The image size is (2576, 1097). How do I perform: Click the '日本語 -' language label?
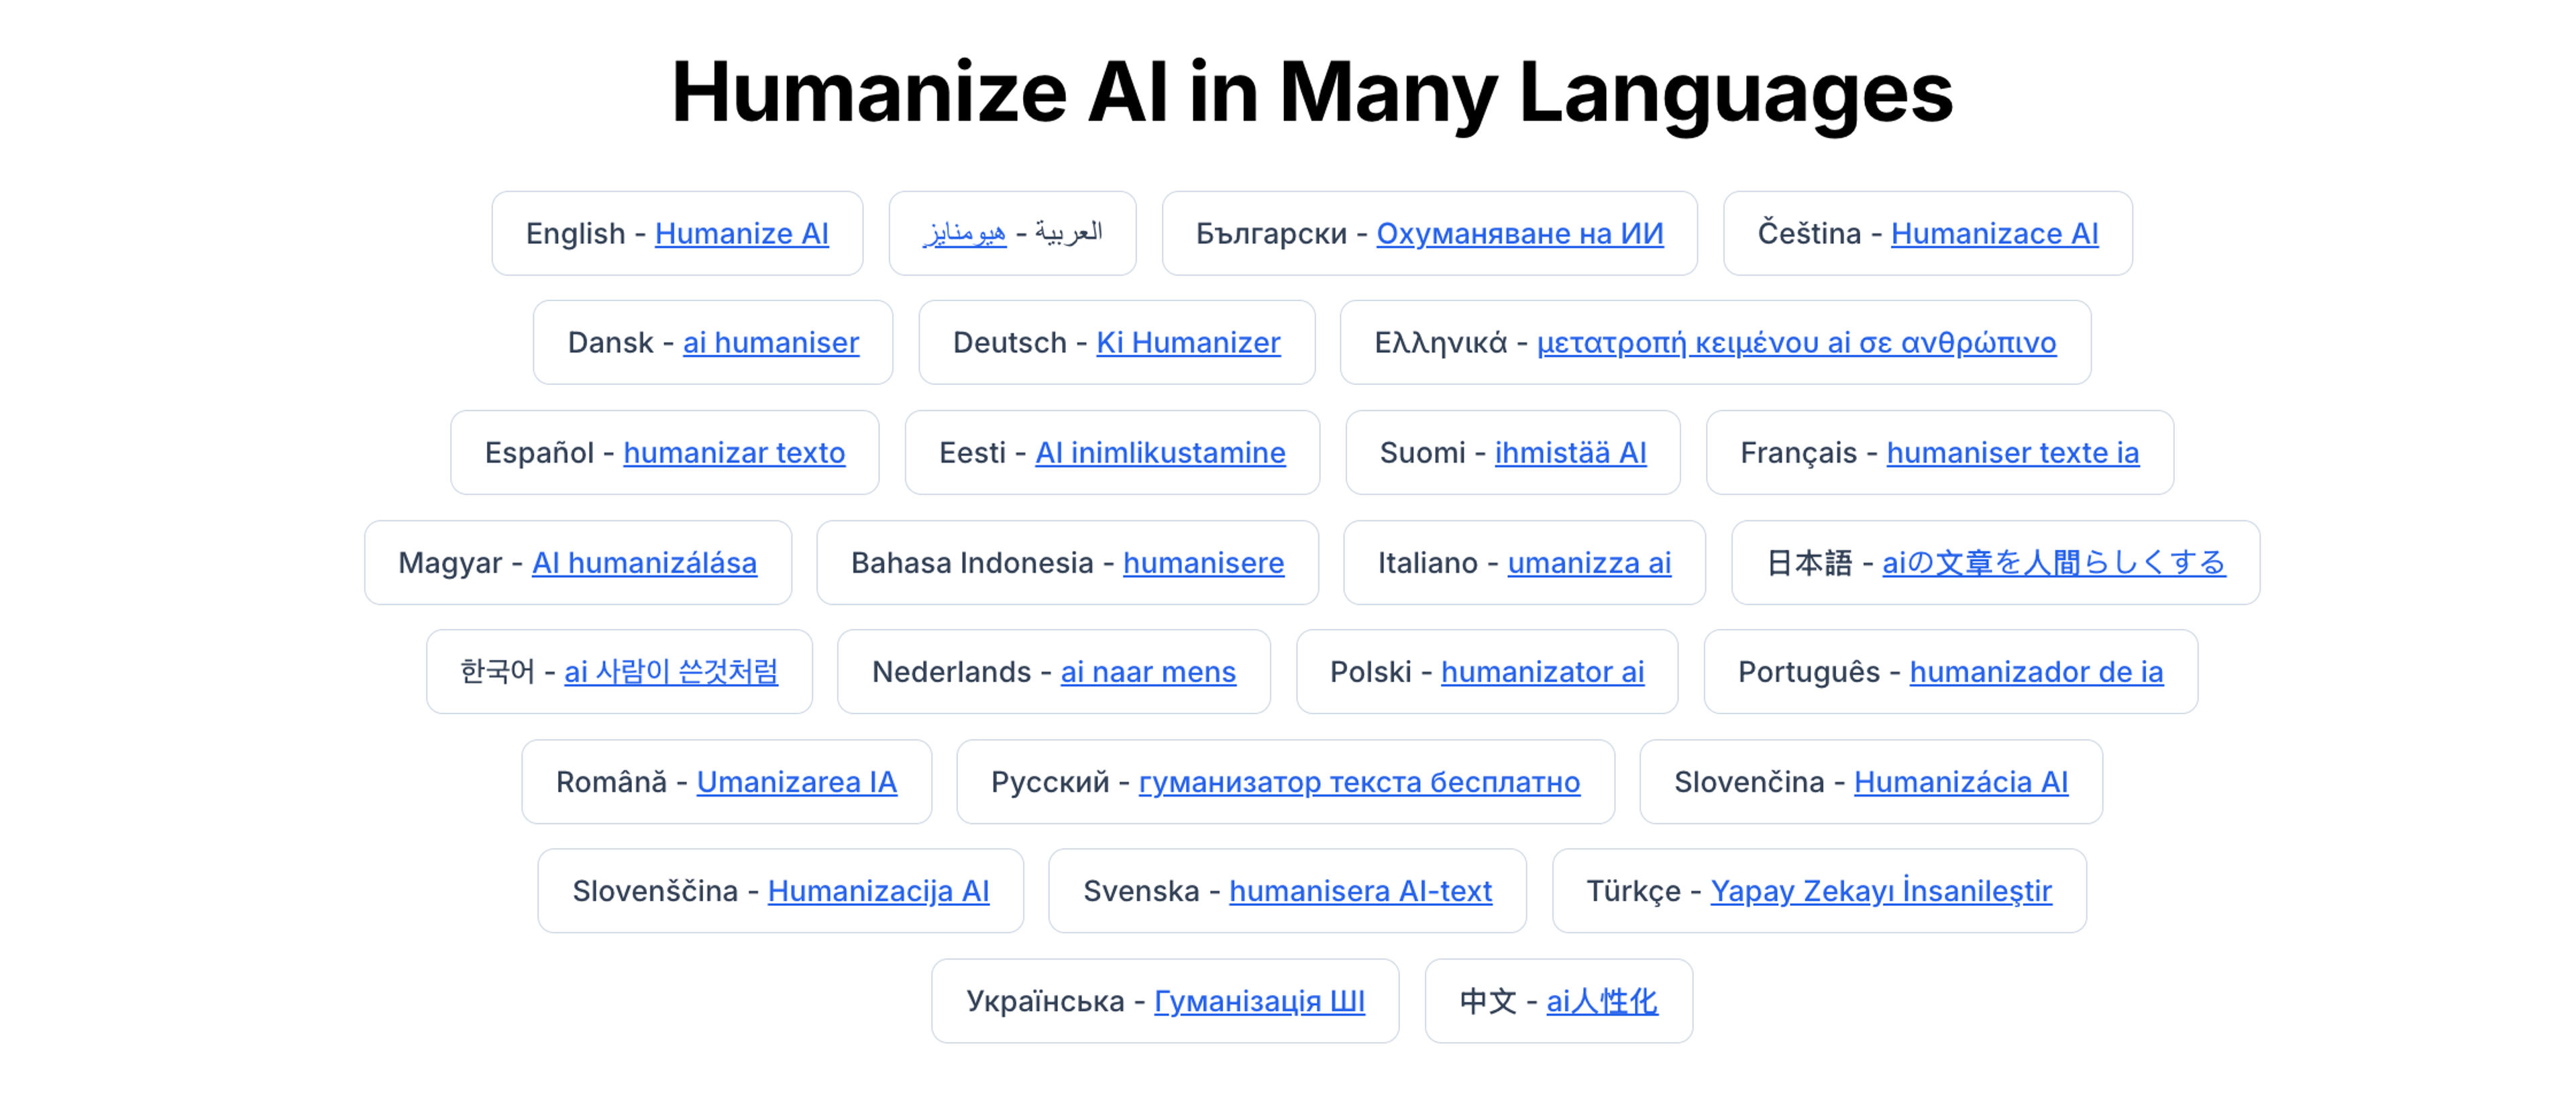[1820, 563]
